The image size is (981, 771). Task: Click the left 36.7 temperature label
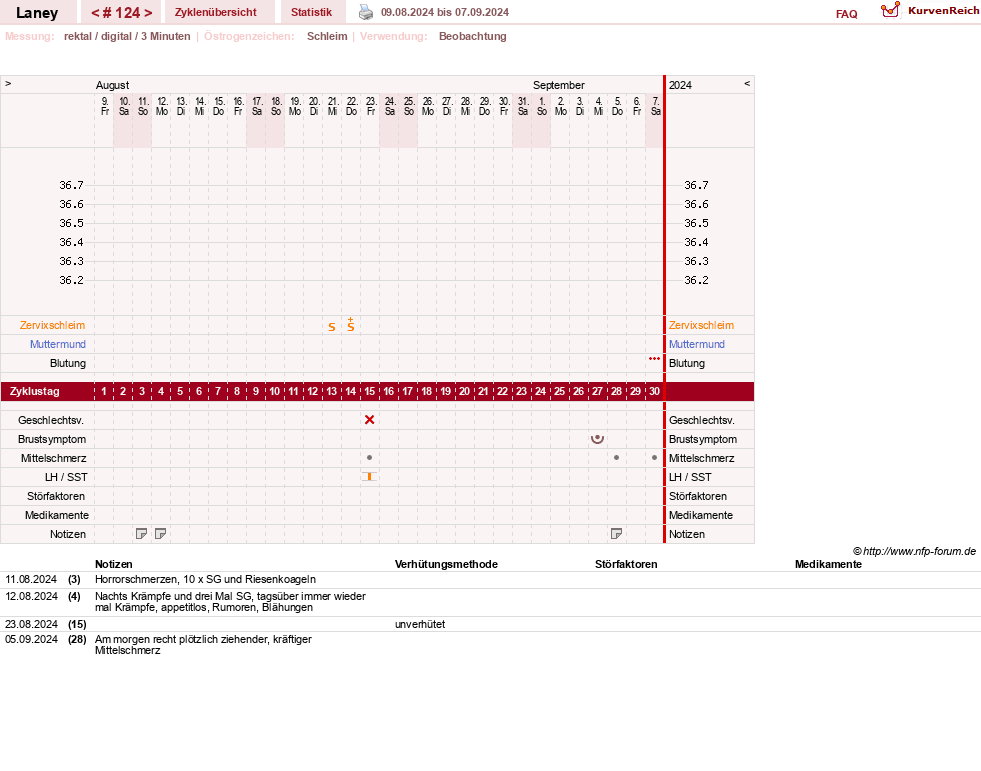(71, 185)
